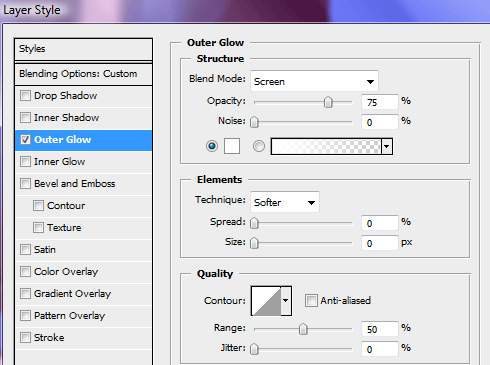Click the Range slider handle
The image size is (490, 365).
pyautogui.click(x=303, y=329)
